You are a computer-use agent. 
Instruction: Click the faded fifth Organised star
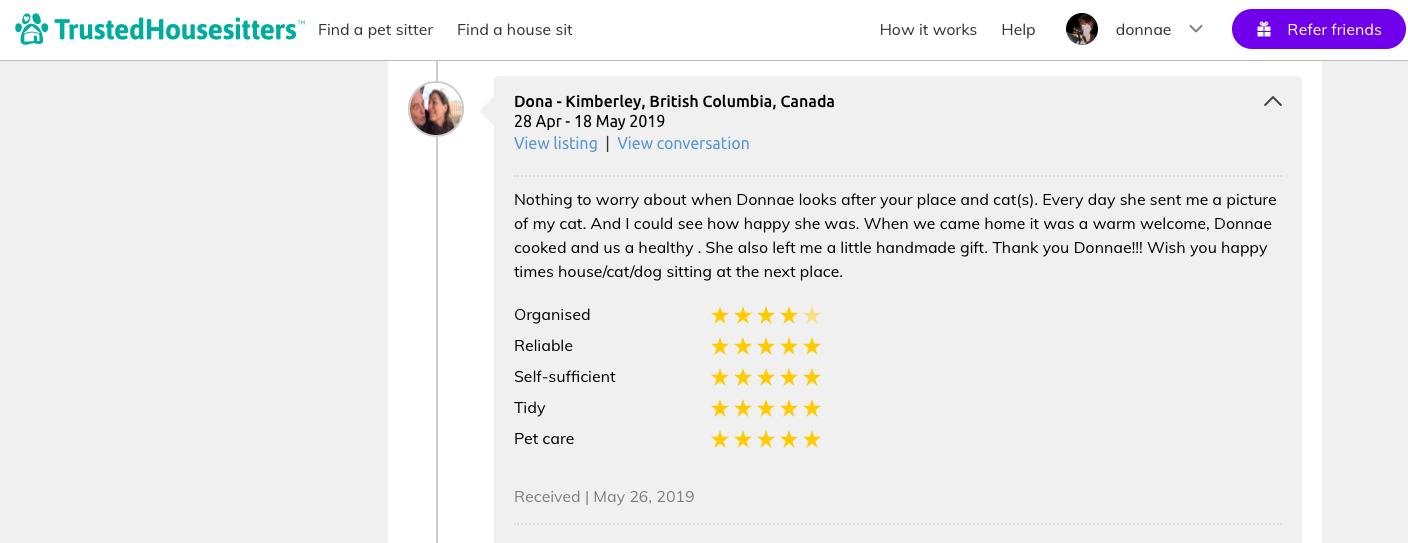[812, 316]
